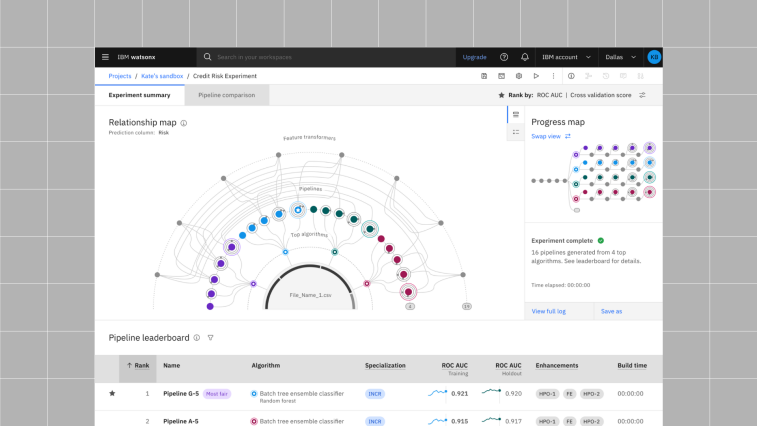Click the File_Name_1.csv center node

coord(310,295)
